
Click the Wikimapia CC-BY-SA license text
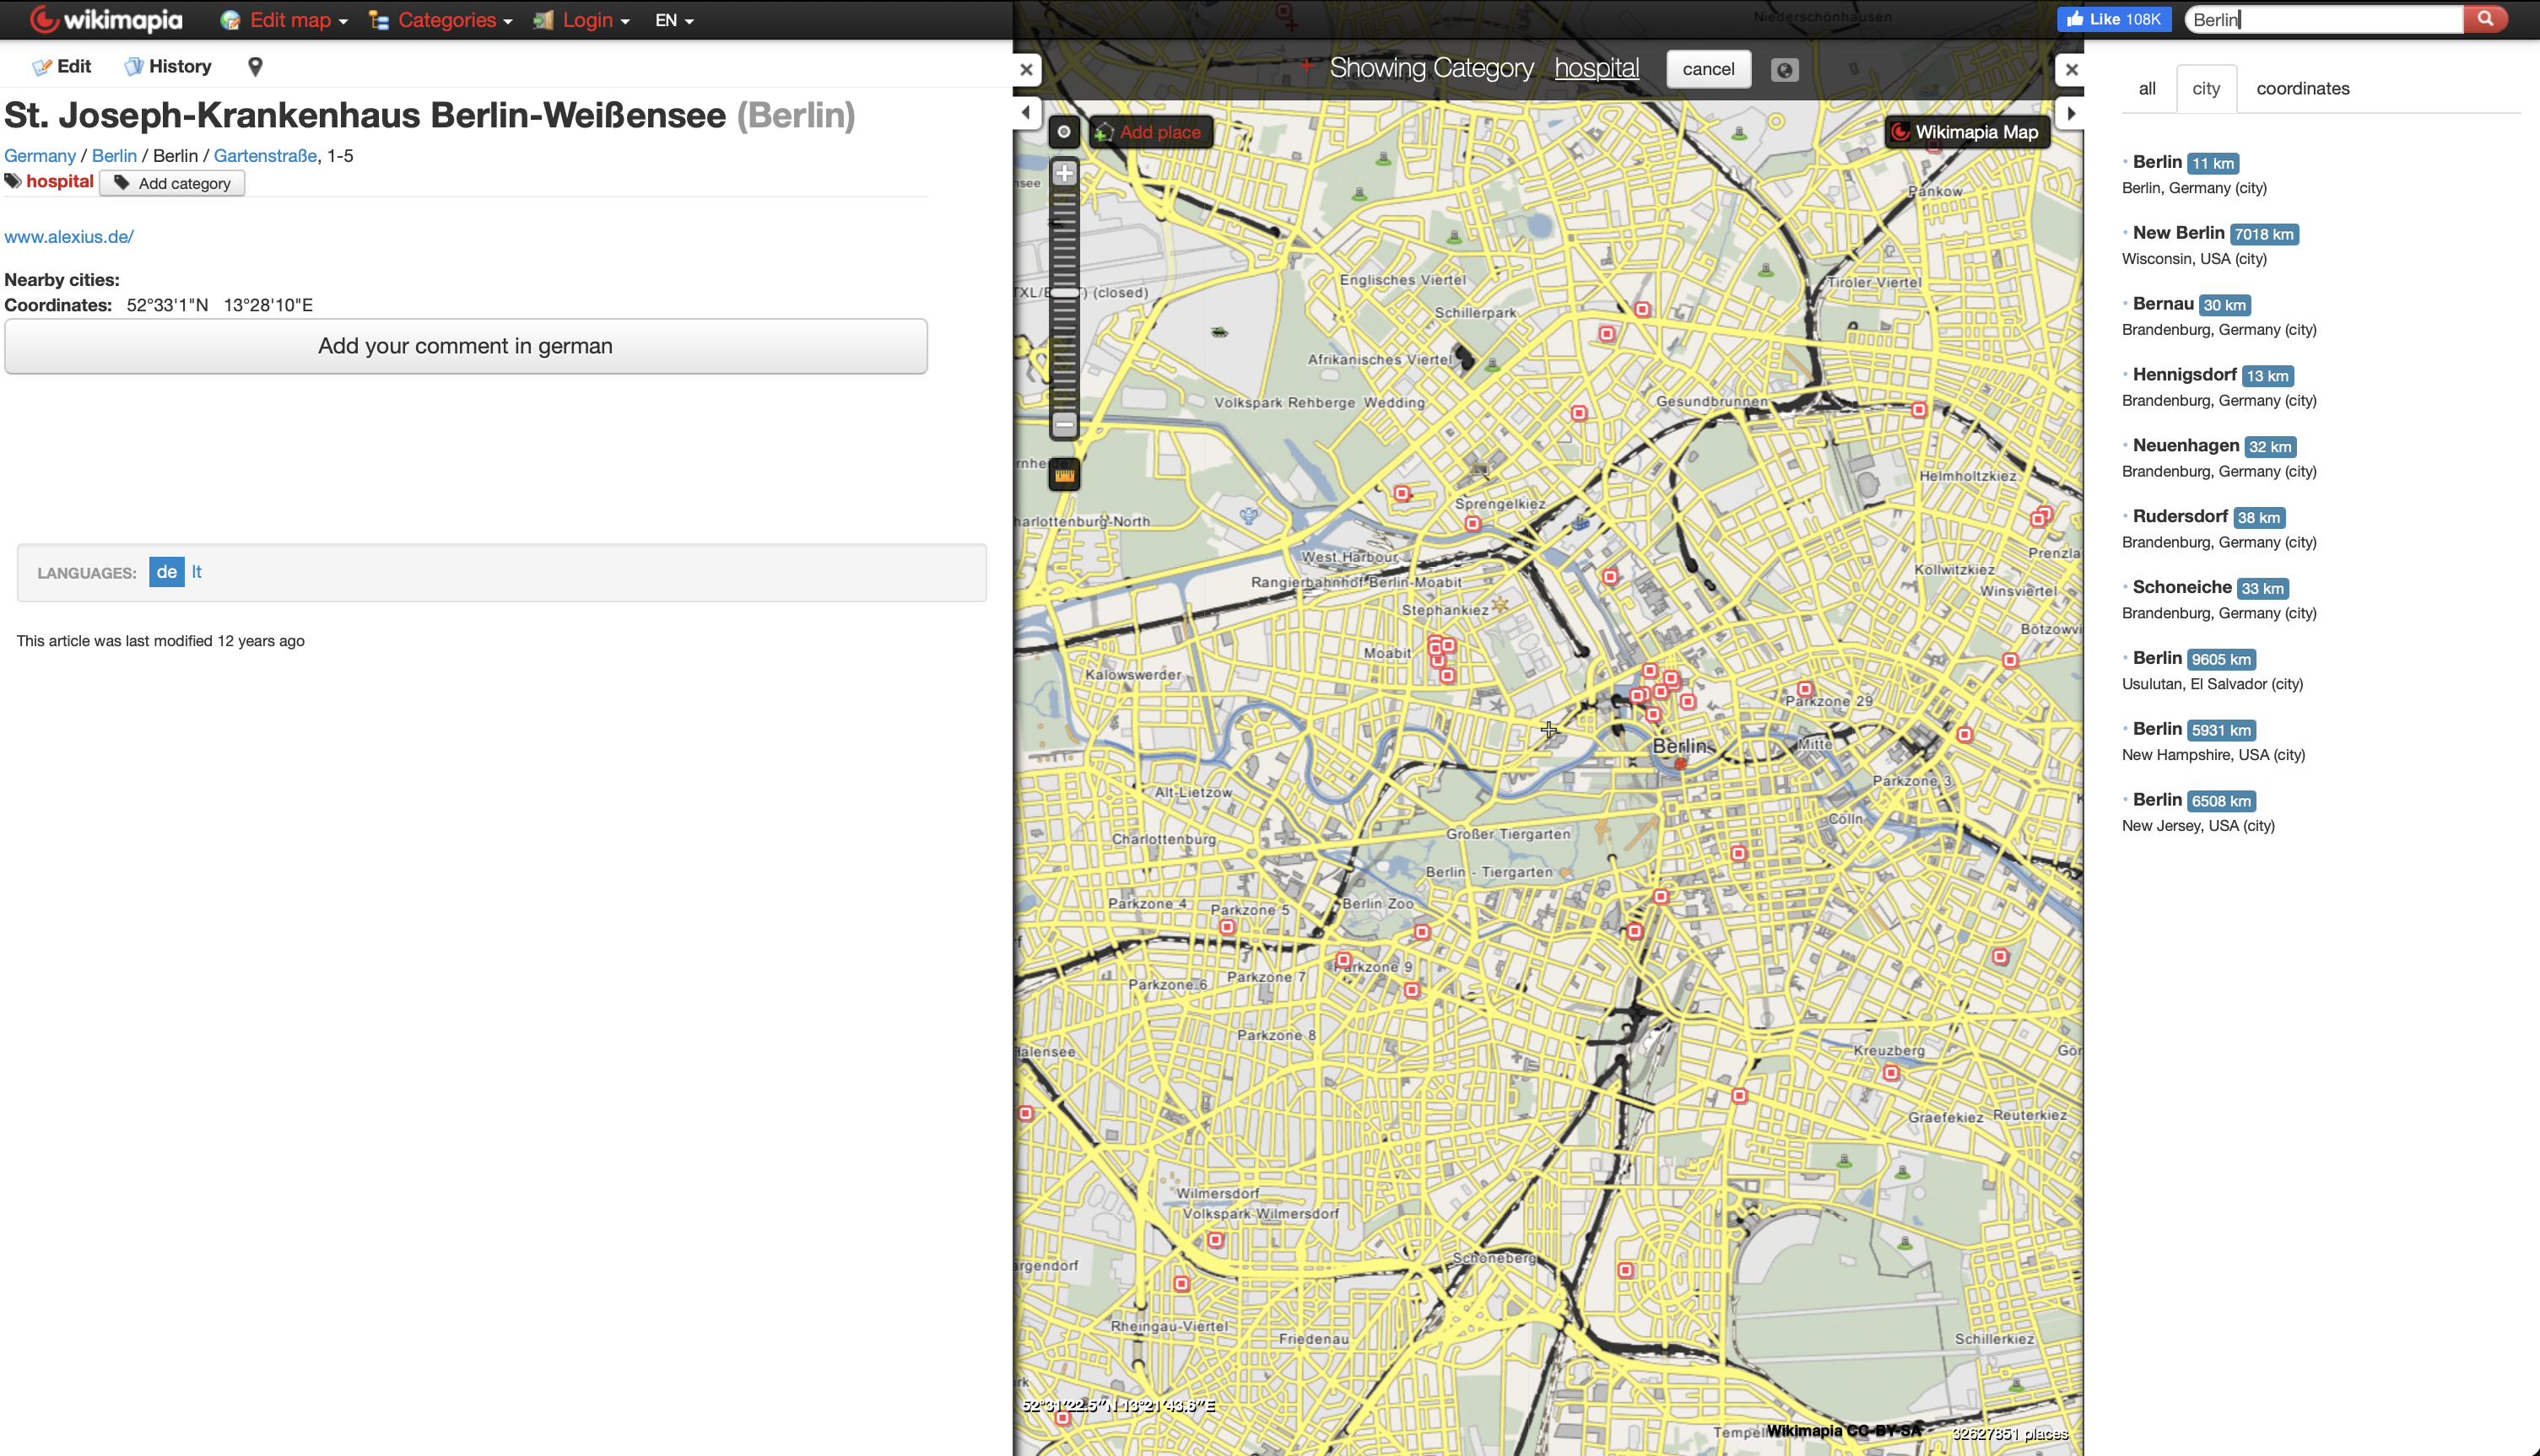[1844, 1431]
